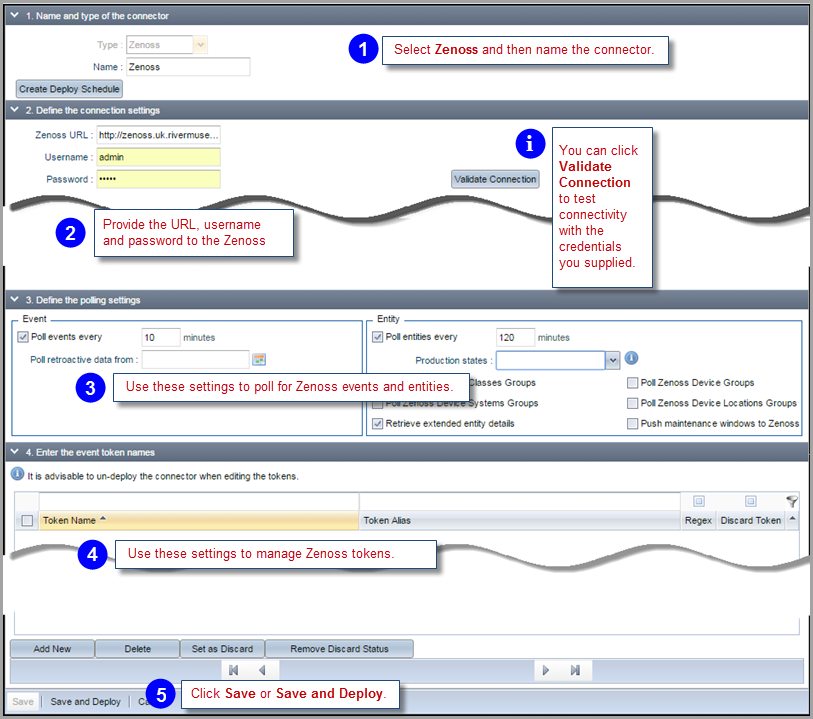
Task: Click the Token Name filter field
Action: 199,501
